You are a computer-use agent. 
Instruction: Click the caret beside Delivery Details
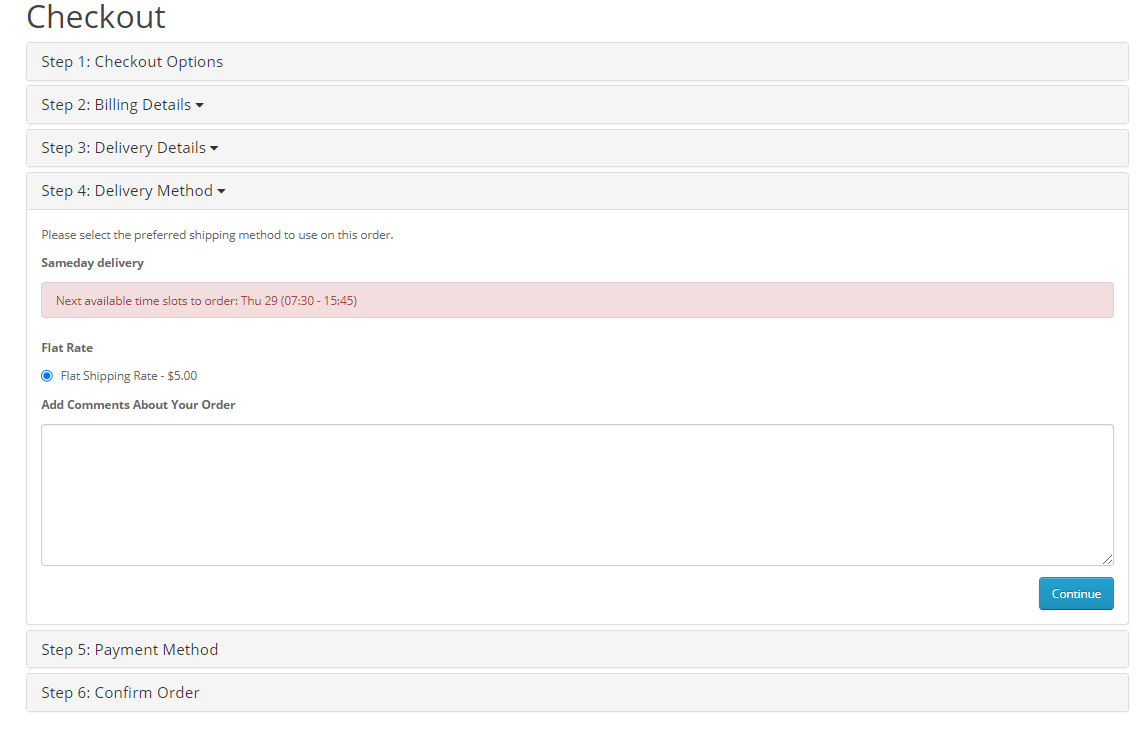pos(214,148)
